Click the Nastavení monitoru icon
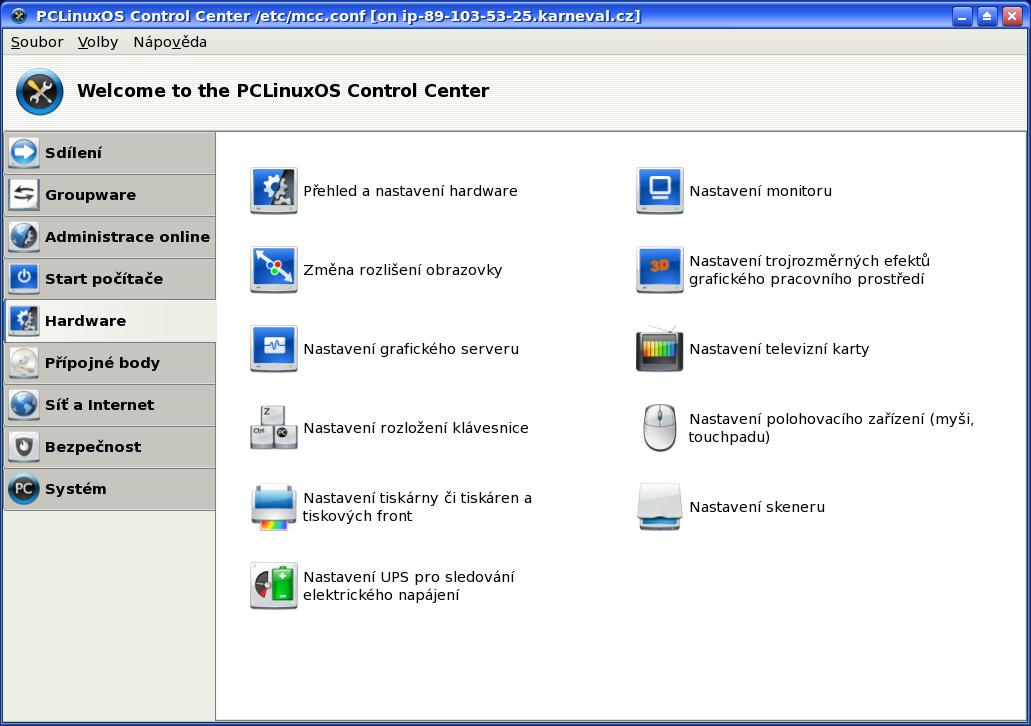This screenshot has width=1031, height=726. pyautogui.click(x=659, y=191)
